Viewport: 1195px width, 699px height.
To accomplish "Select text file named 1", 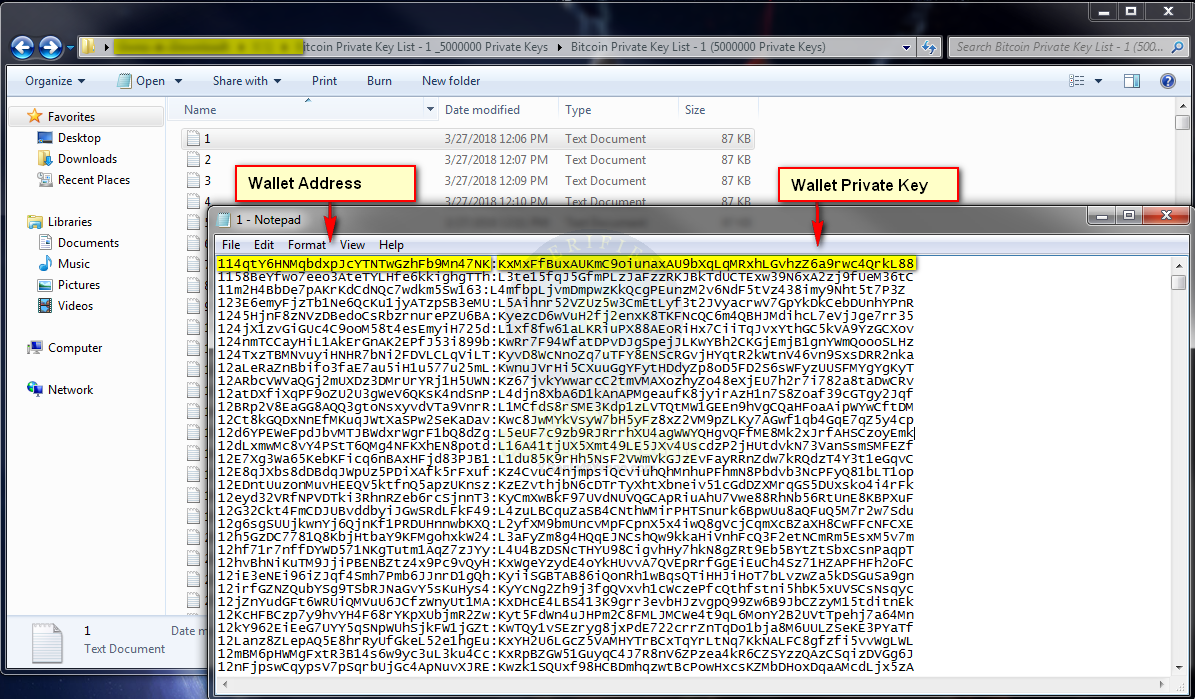I will (468, 139).
